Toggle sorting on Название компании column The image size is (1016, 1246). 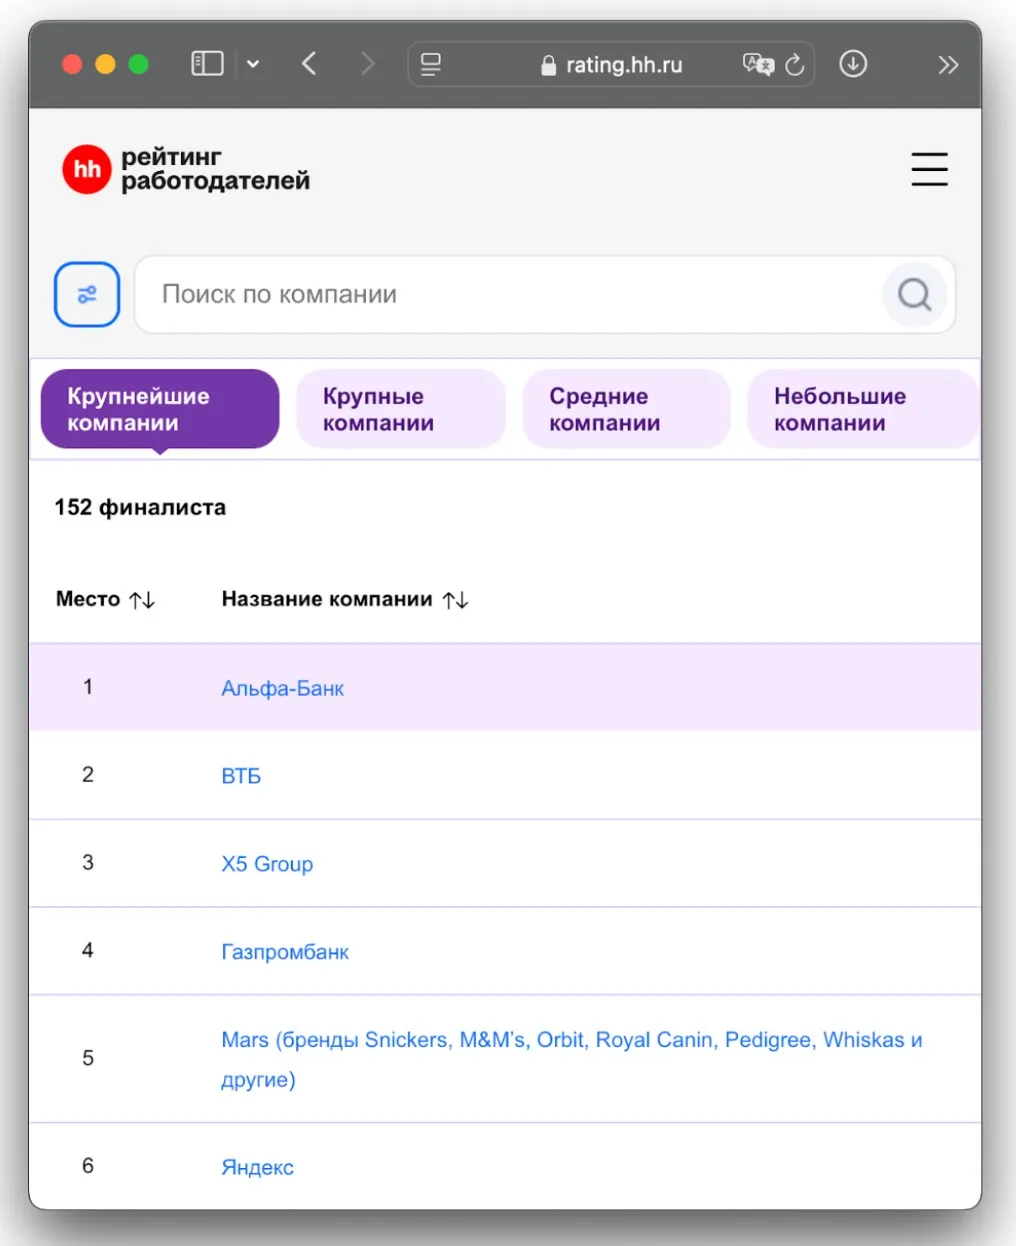456,598
